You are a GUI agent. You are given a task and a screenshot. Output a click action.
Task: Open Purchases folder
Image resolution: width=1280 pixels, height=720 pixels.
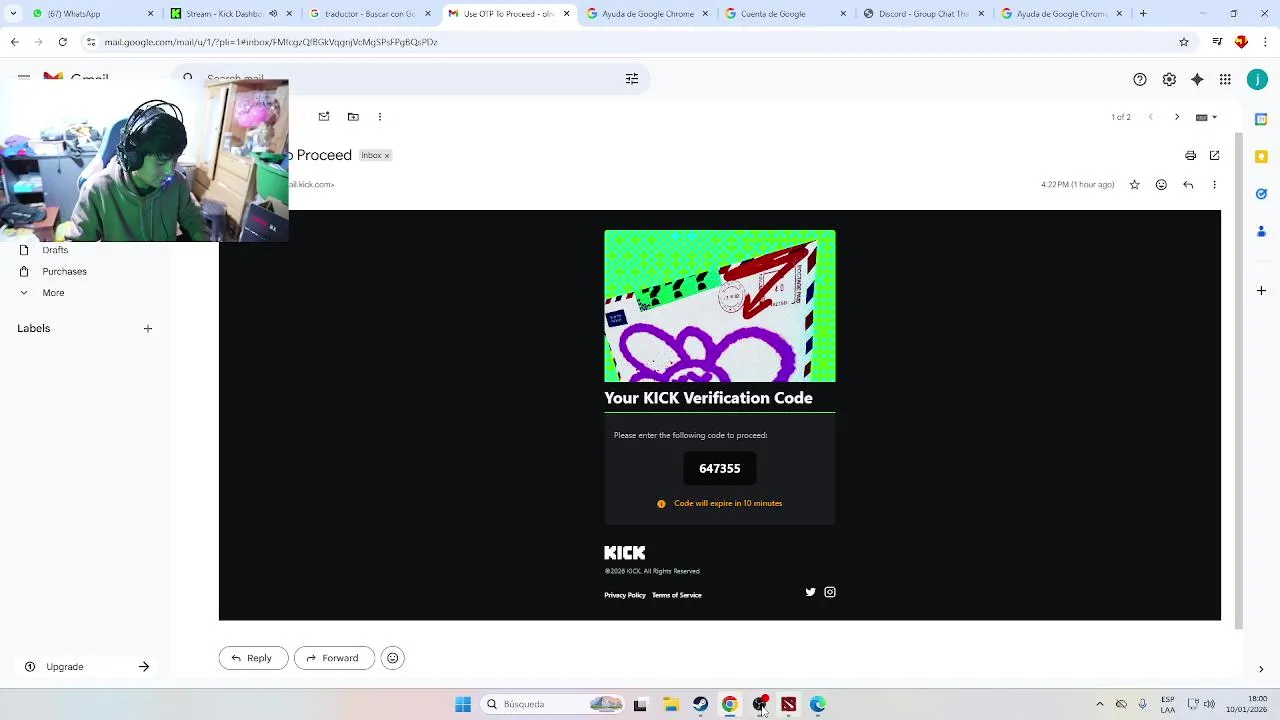[x=64, y=272]
